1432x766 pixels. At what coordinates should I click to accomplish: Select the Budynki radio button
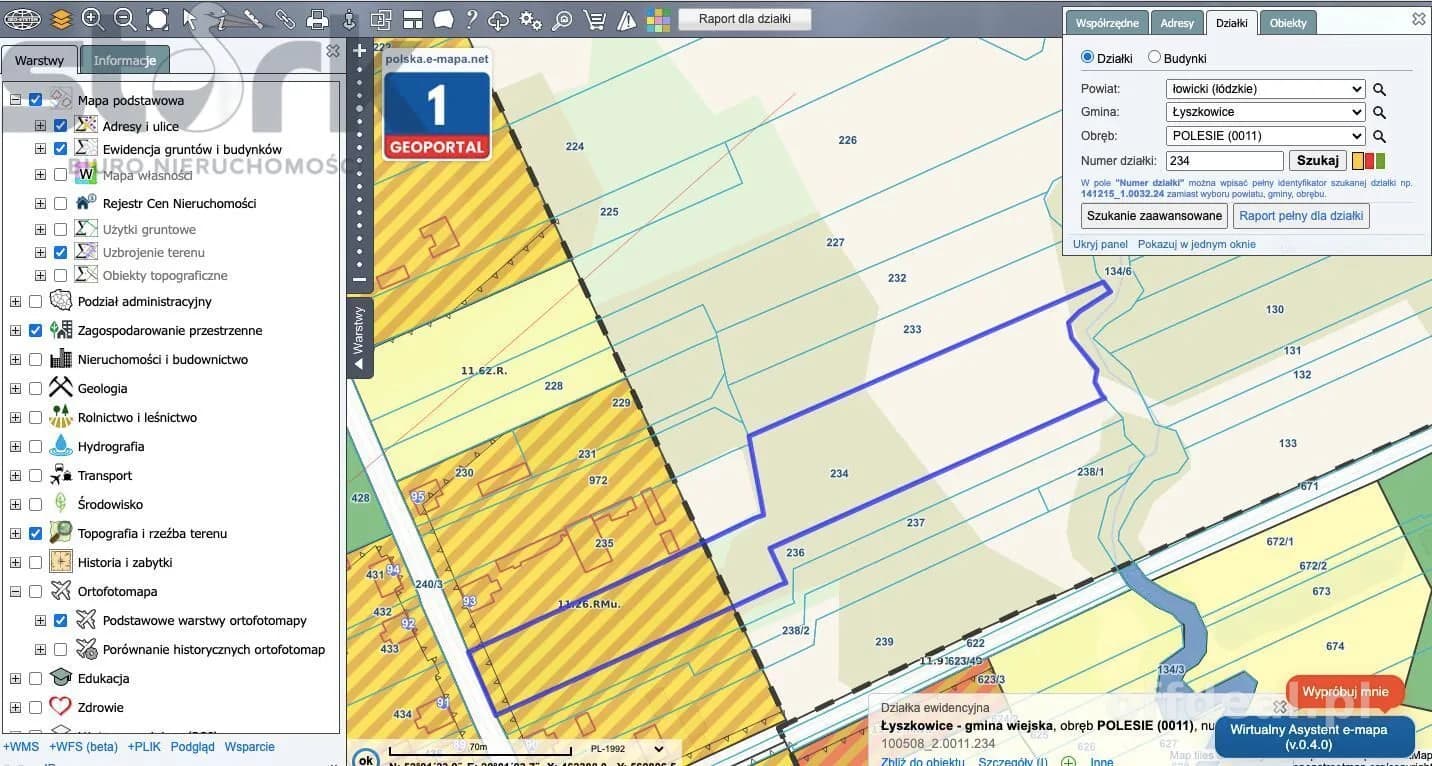coord(1154,58)
